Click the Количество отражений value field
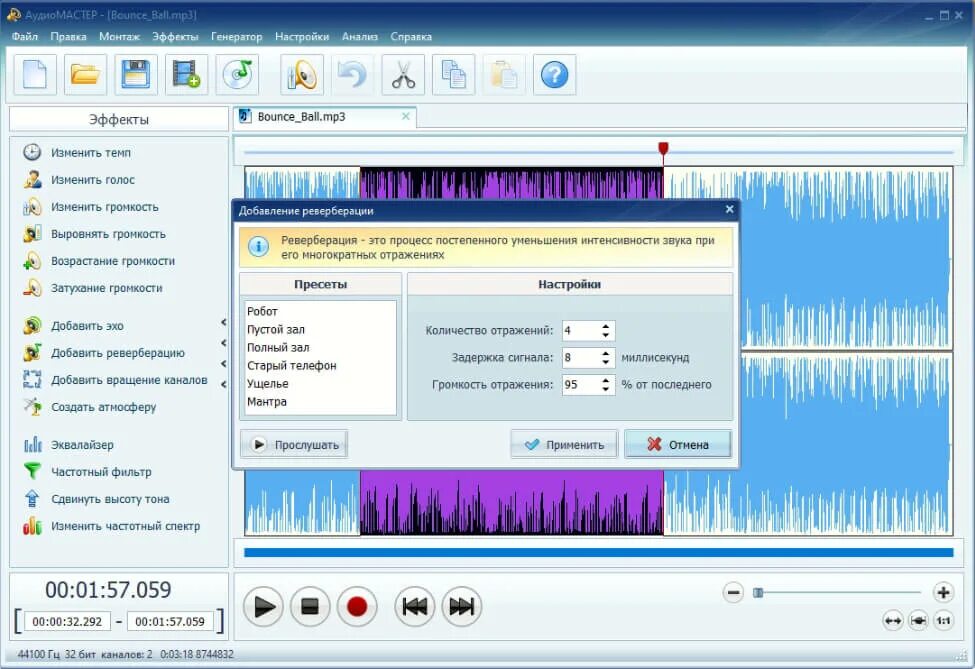This screenshot has height=669, width=975. coord(581,331)
